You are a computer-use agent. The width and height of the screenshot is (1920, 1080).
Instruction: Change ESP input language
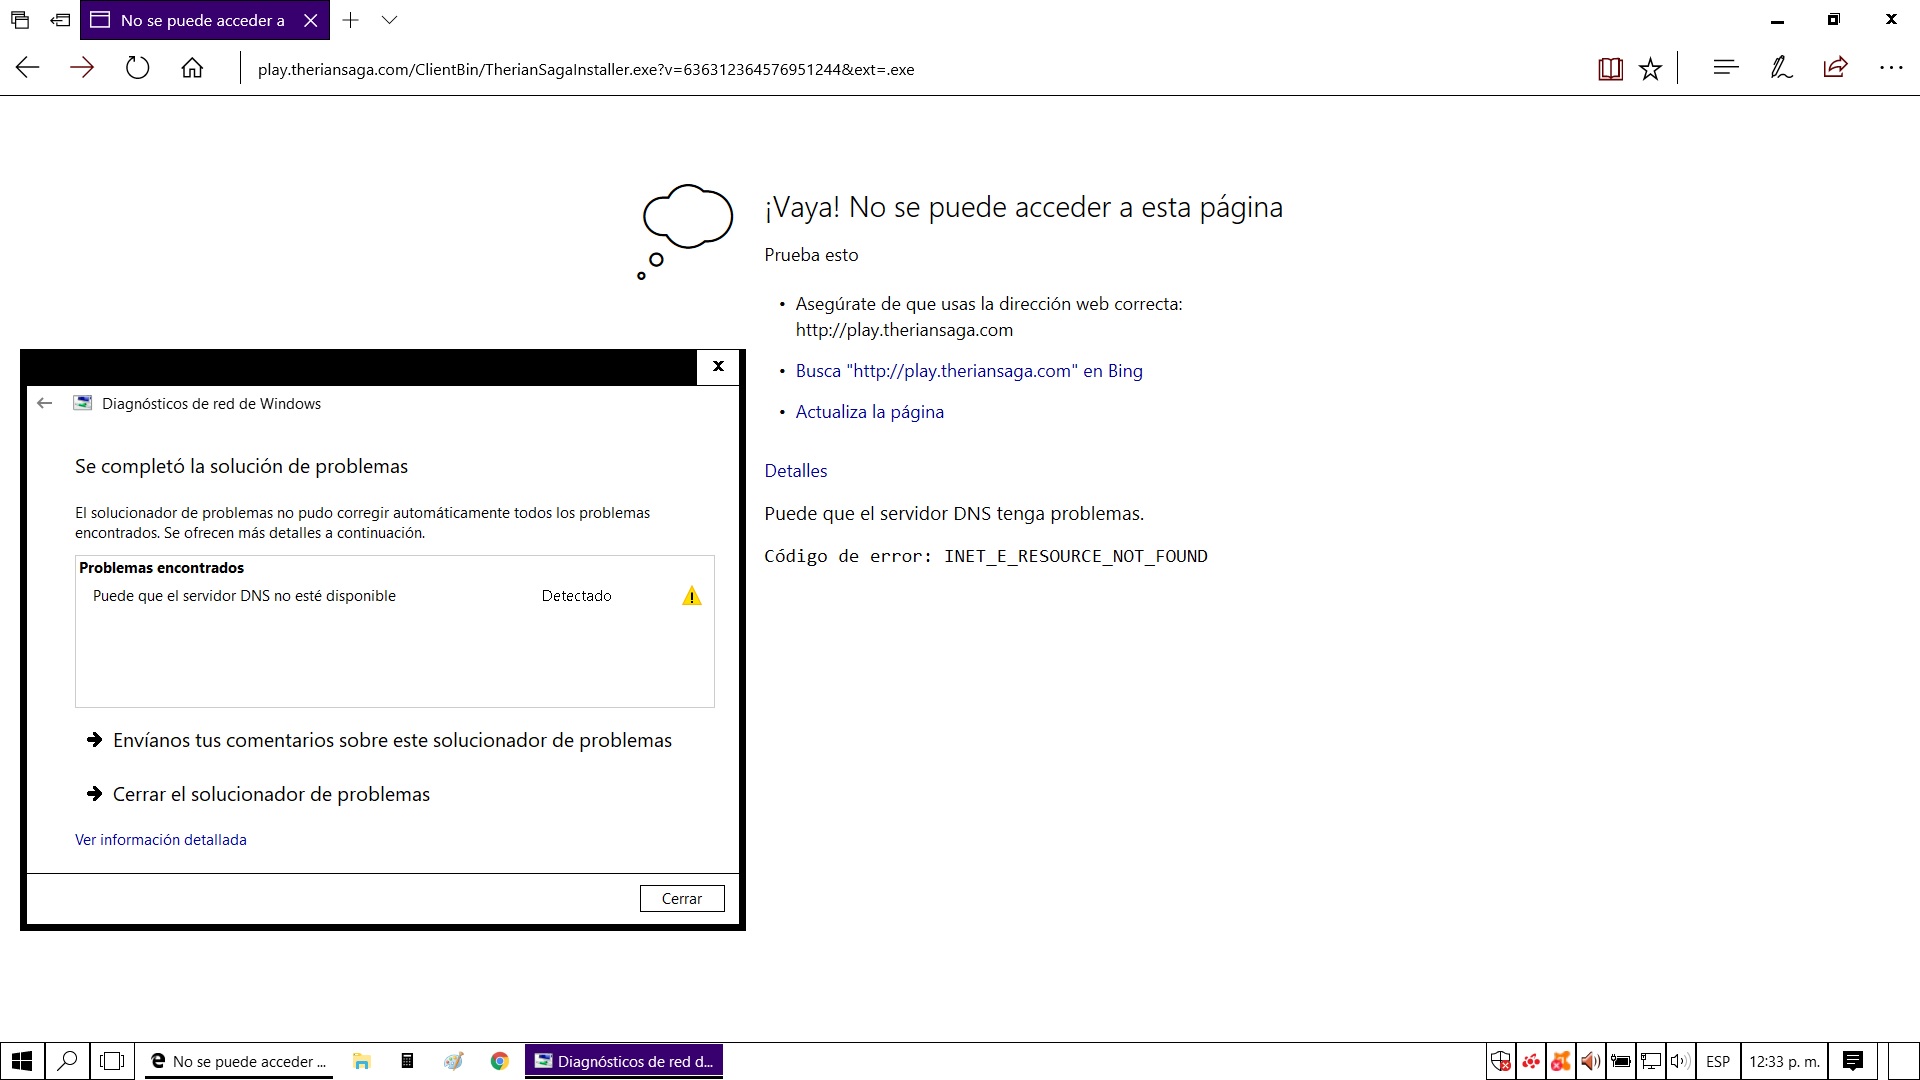click(x=1718, y=1061)
